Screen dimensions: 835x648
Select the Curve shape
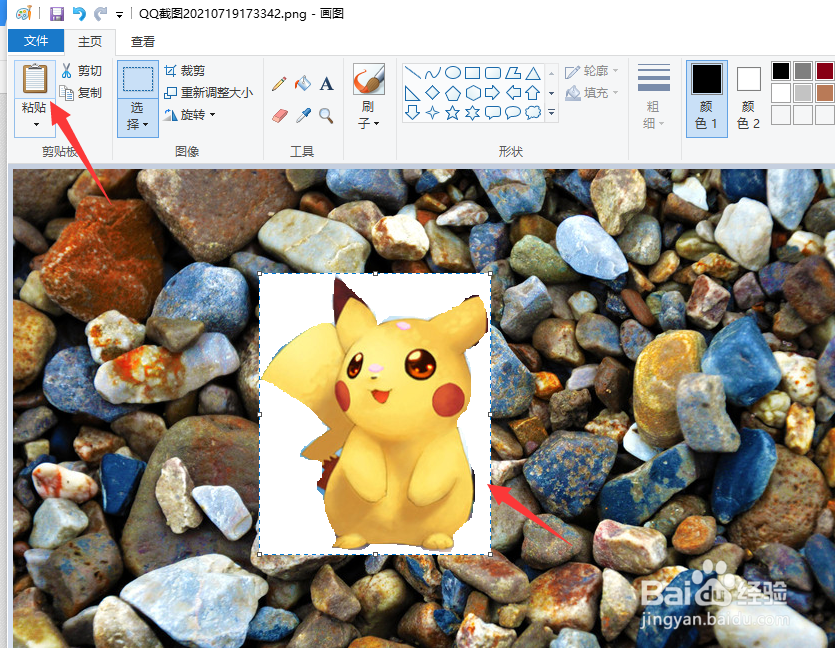pyautogui.click(x=432, y=73)
